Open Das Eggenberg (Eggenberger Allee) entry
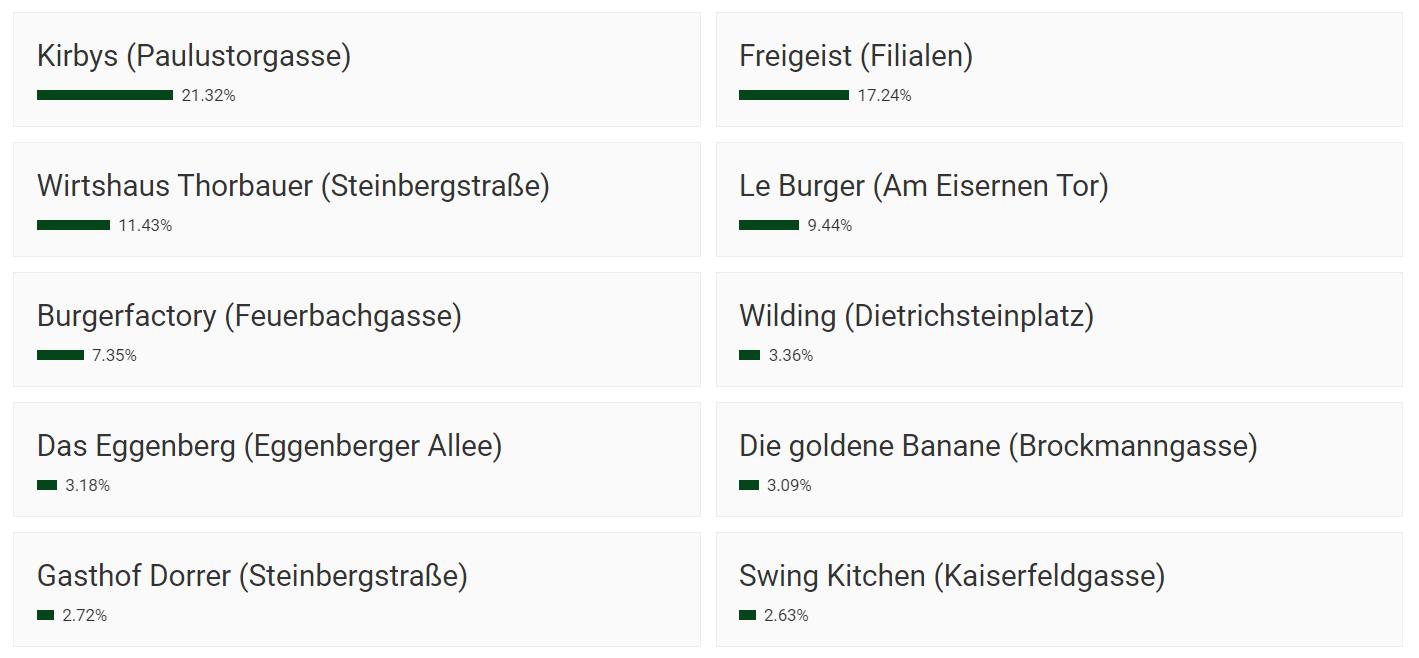The width and height of the screenshot is (1419, 658). coord(357,460)
